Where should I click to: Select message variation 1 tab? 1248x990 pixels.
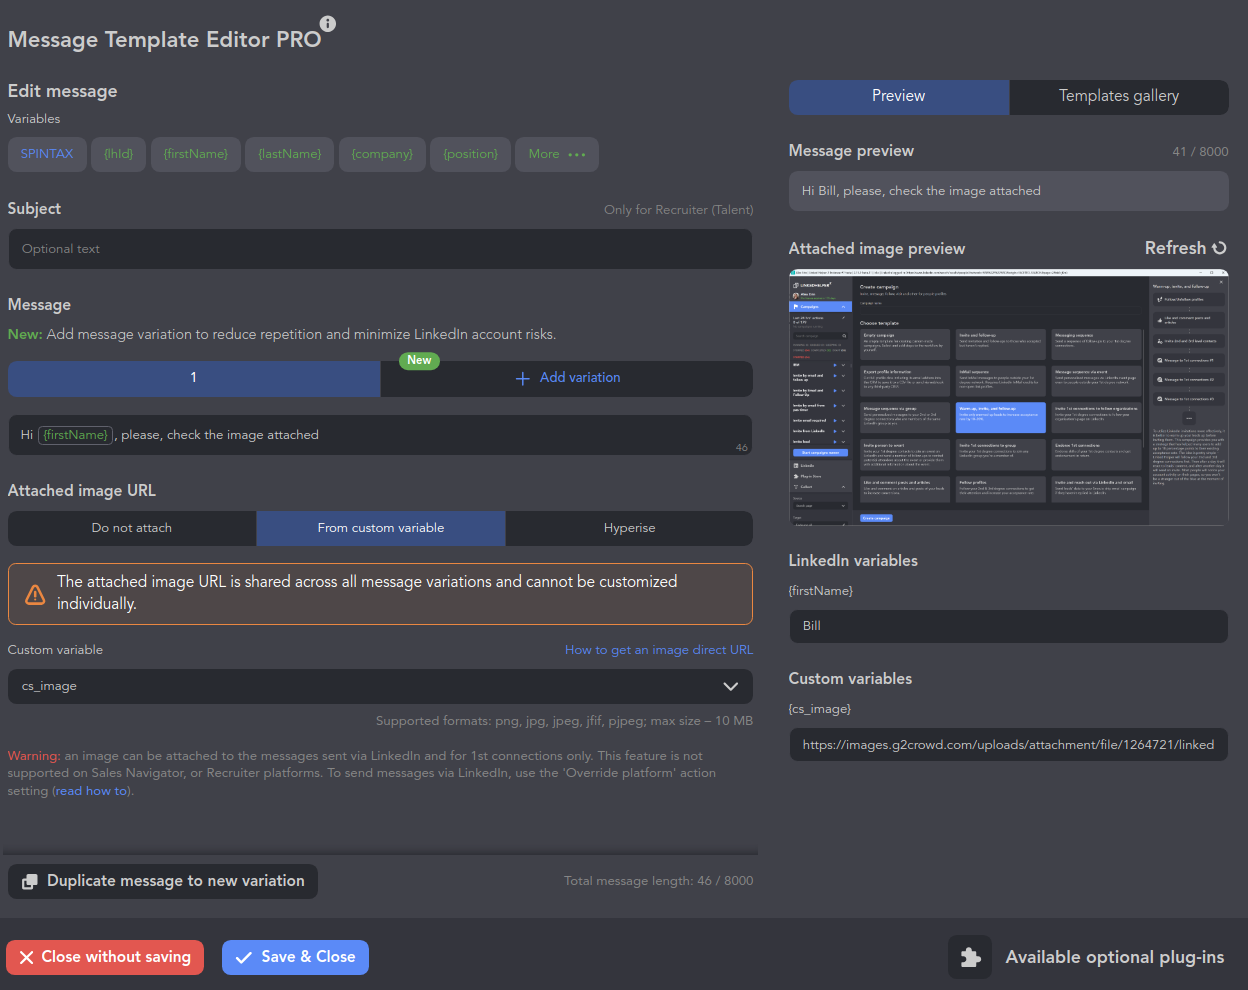[194, 378]
